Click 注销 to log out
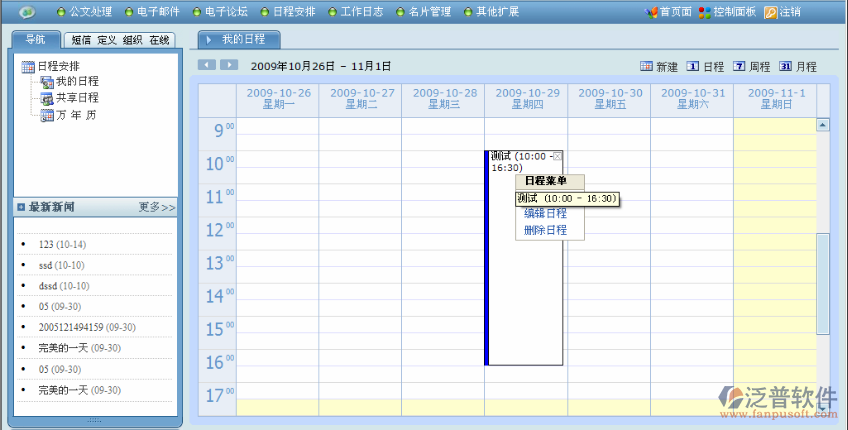Viewport: 848px width, 430px height. tap(783, 12)
